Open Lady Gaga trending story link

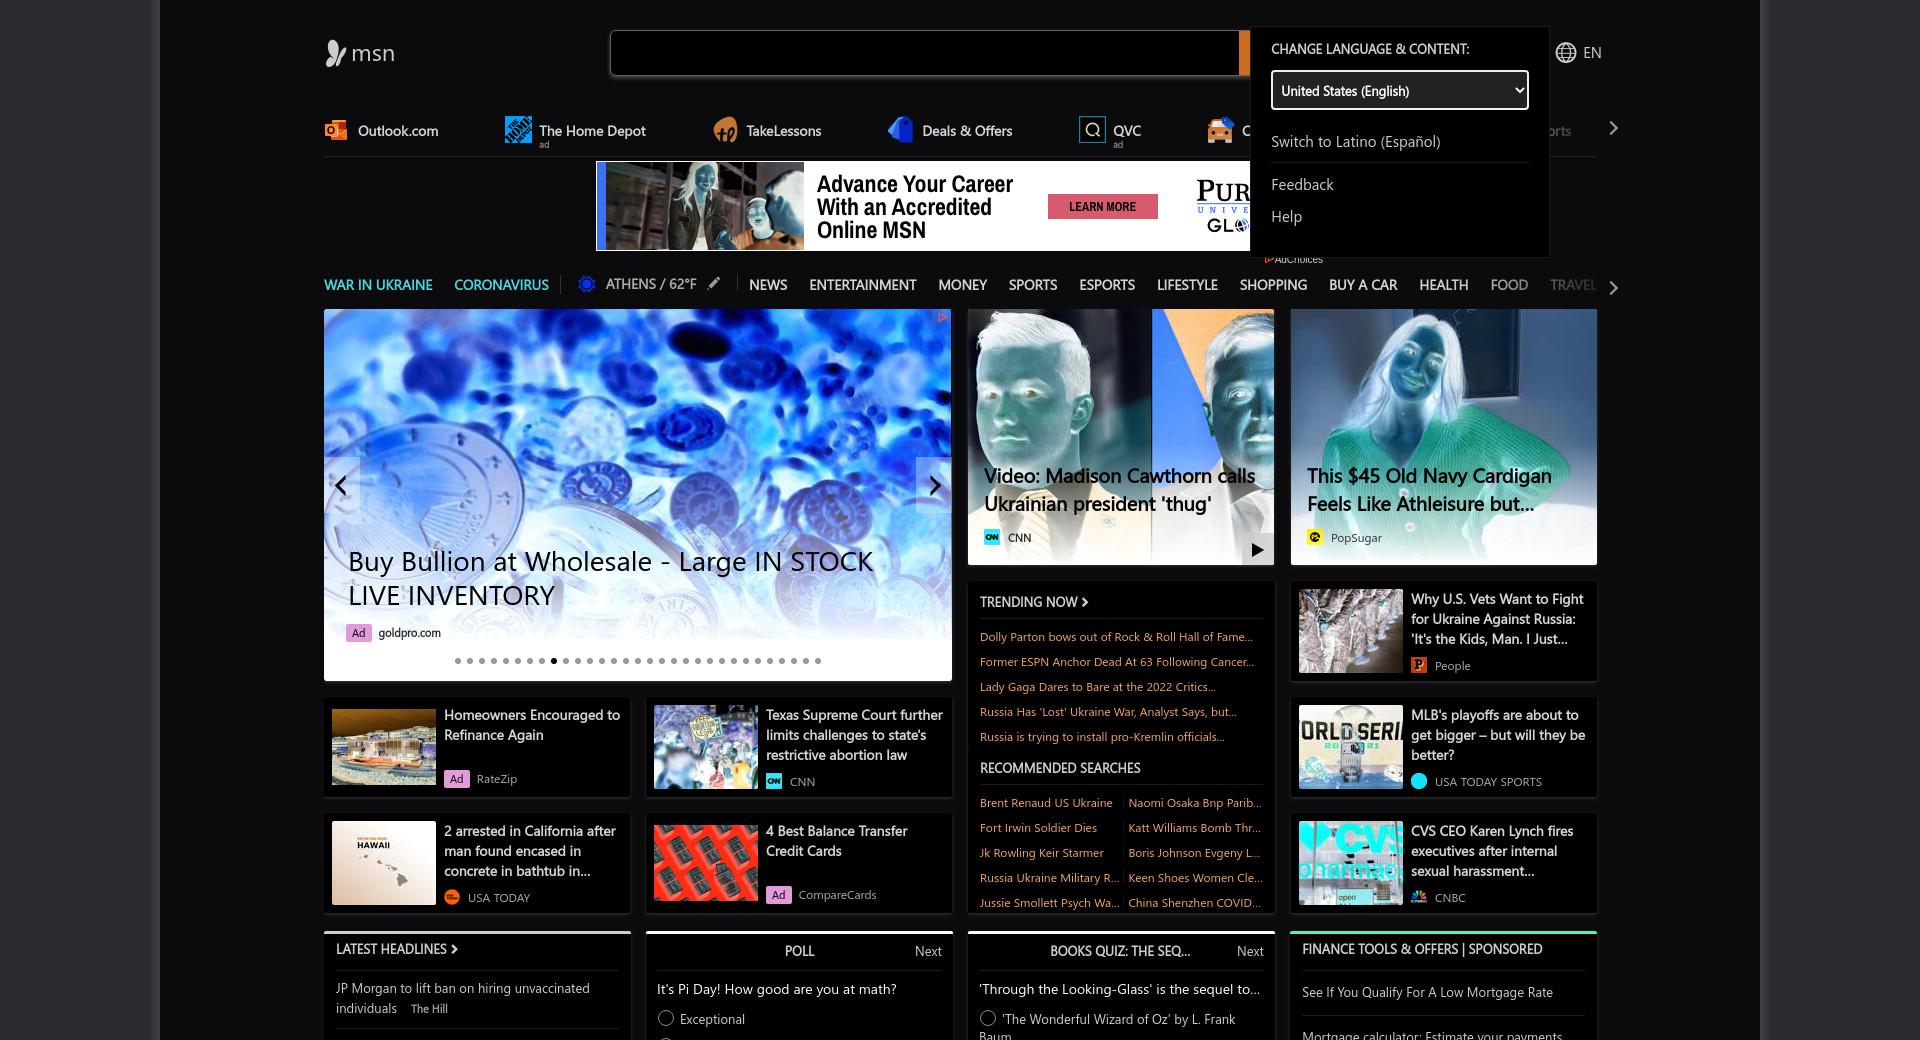[x=1098, y=687]
